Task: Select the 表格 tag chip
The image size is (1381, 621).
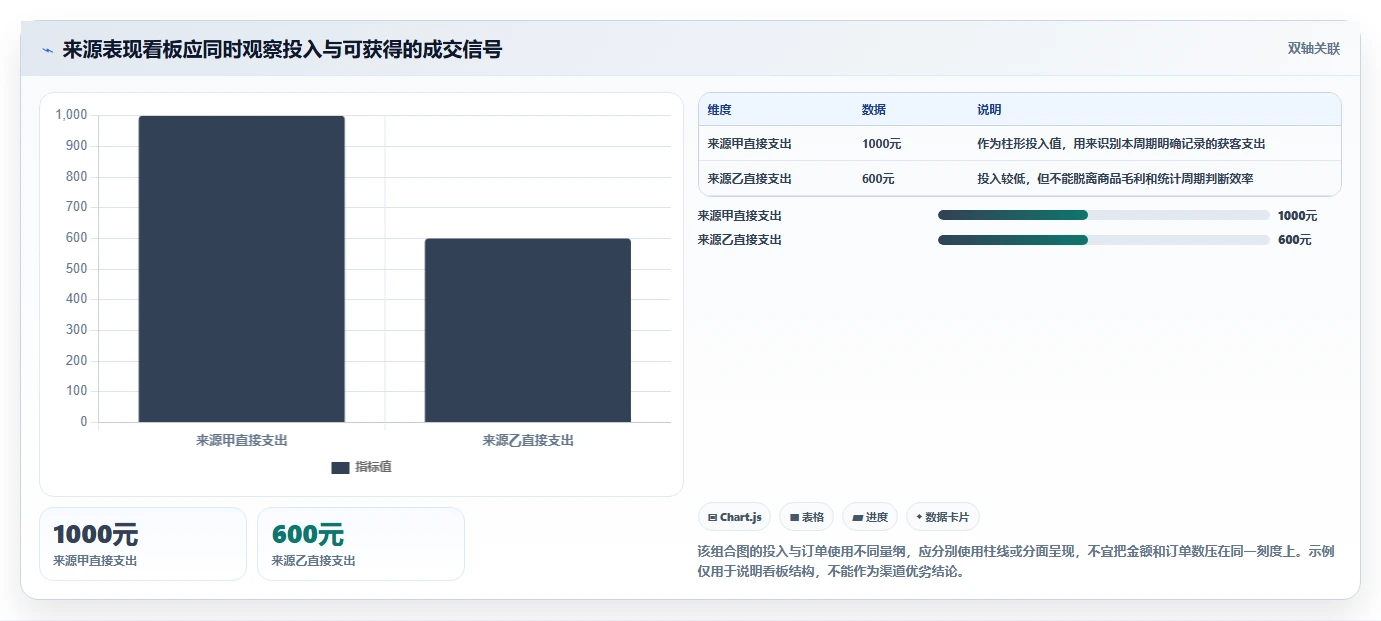Action: pos(806,517)
